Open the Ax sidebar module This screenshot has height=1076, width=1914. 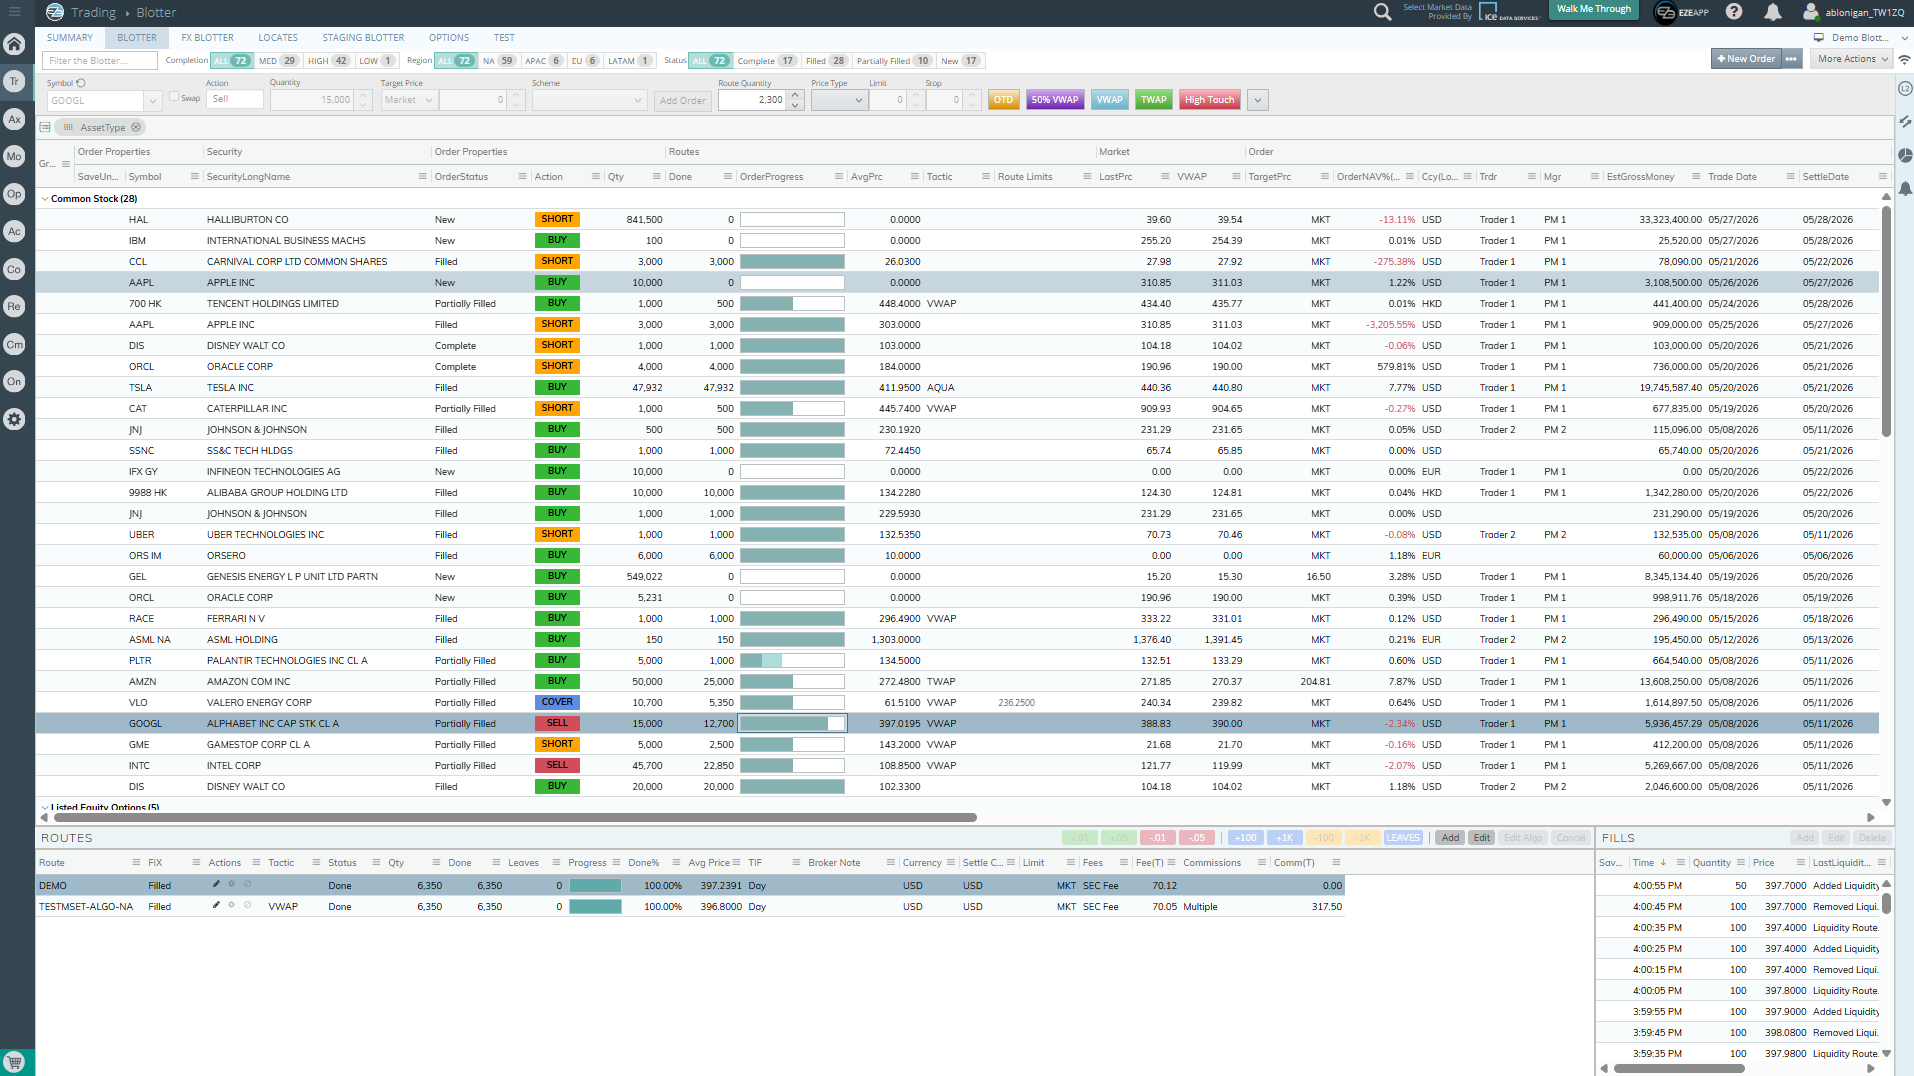(x=14, y=119)
